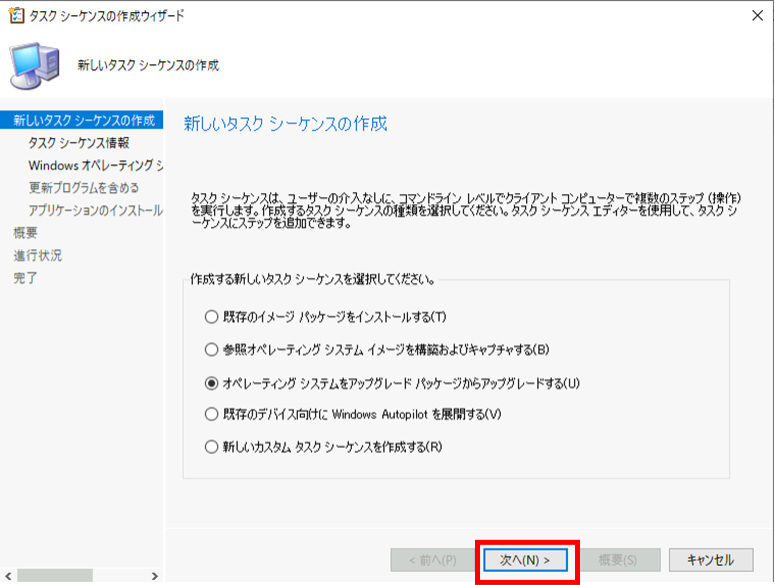The width and height of the screenshot is (775, 585).
Task: Jump to 概要 step in sidebar
Action: 25,233
